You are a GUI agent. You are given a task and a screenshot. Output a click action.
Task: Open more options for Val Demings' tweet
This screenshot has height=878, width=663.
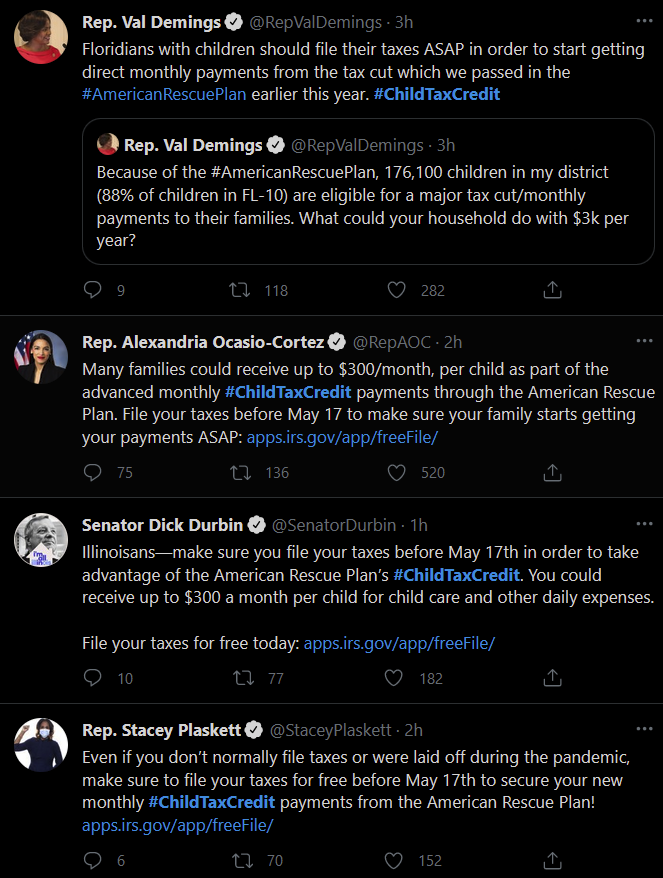(645, 21)
